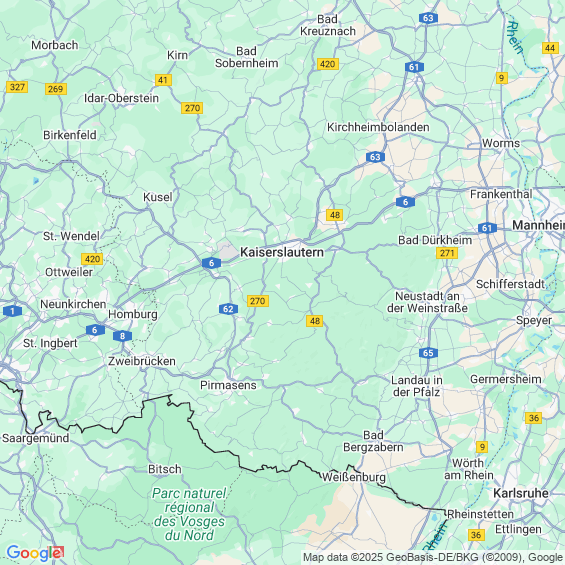
Task: Click the Rhein river label at top
Action: [515, 37]
